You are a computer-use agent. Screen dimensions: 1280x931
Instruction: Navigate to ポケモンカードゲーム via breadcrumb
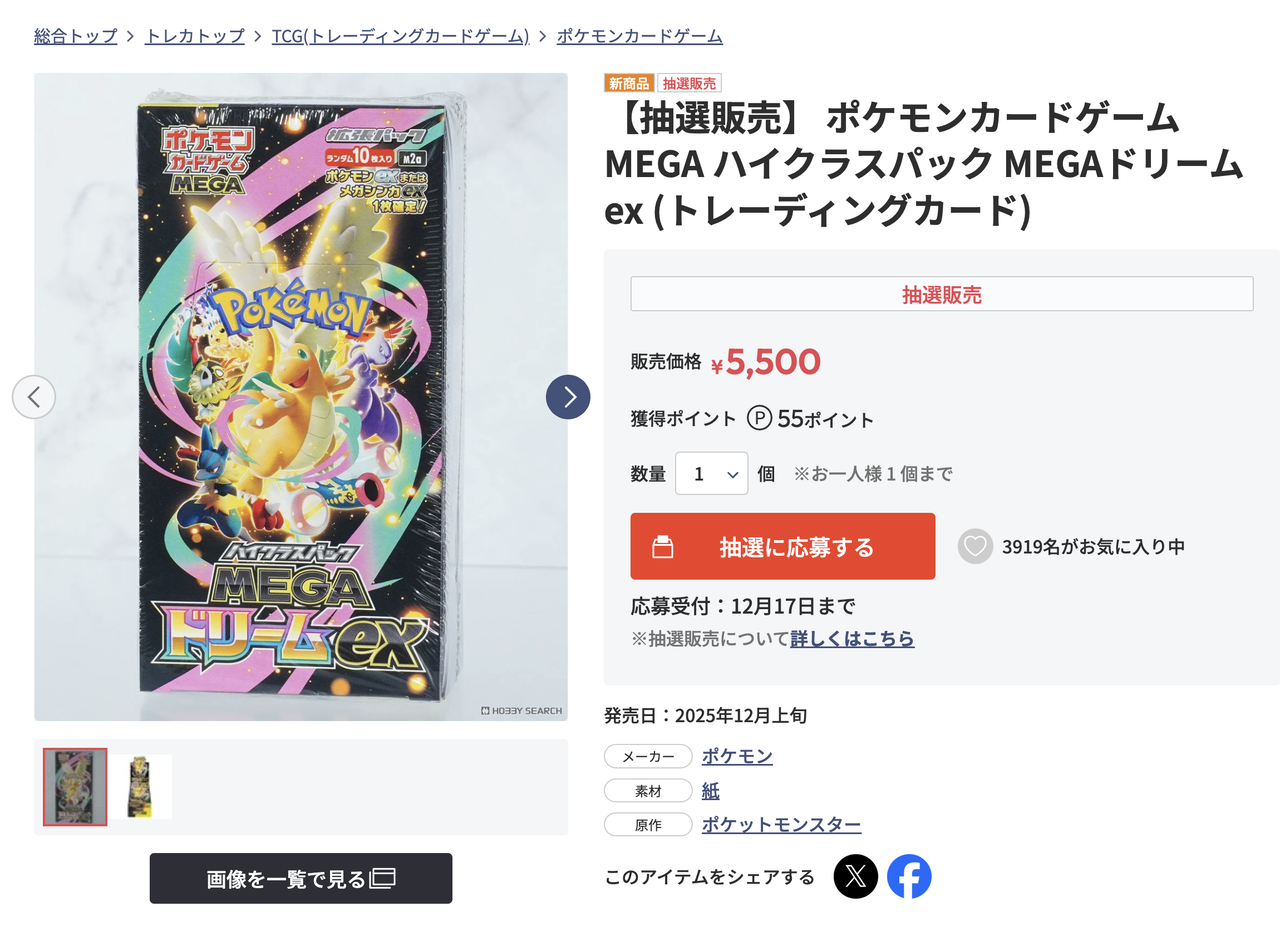638,36
